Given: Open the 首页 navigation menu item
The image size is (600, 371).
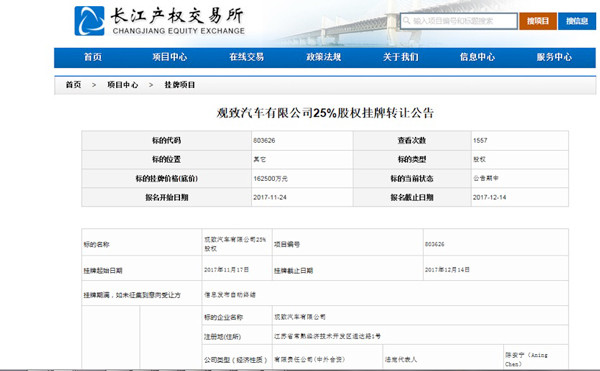Looking at the screenshot, I should pyautogui.click(x=93, y=57).
